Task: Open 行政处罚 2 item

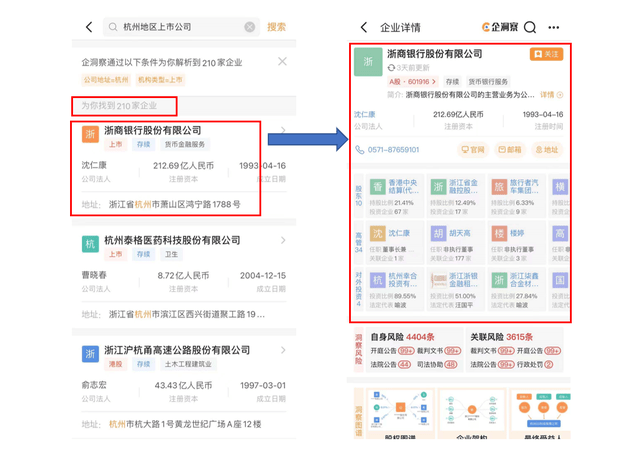Action: point(535,364)
